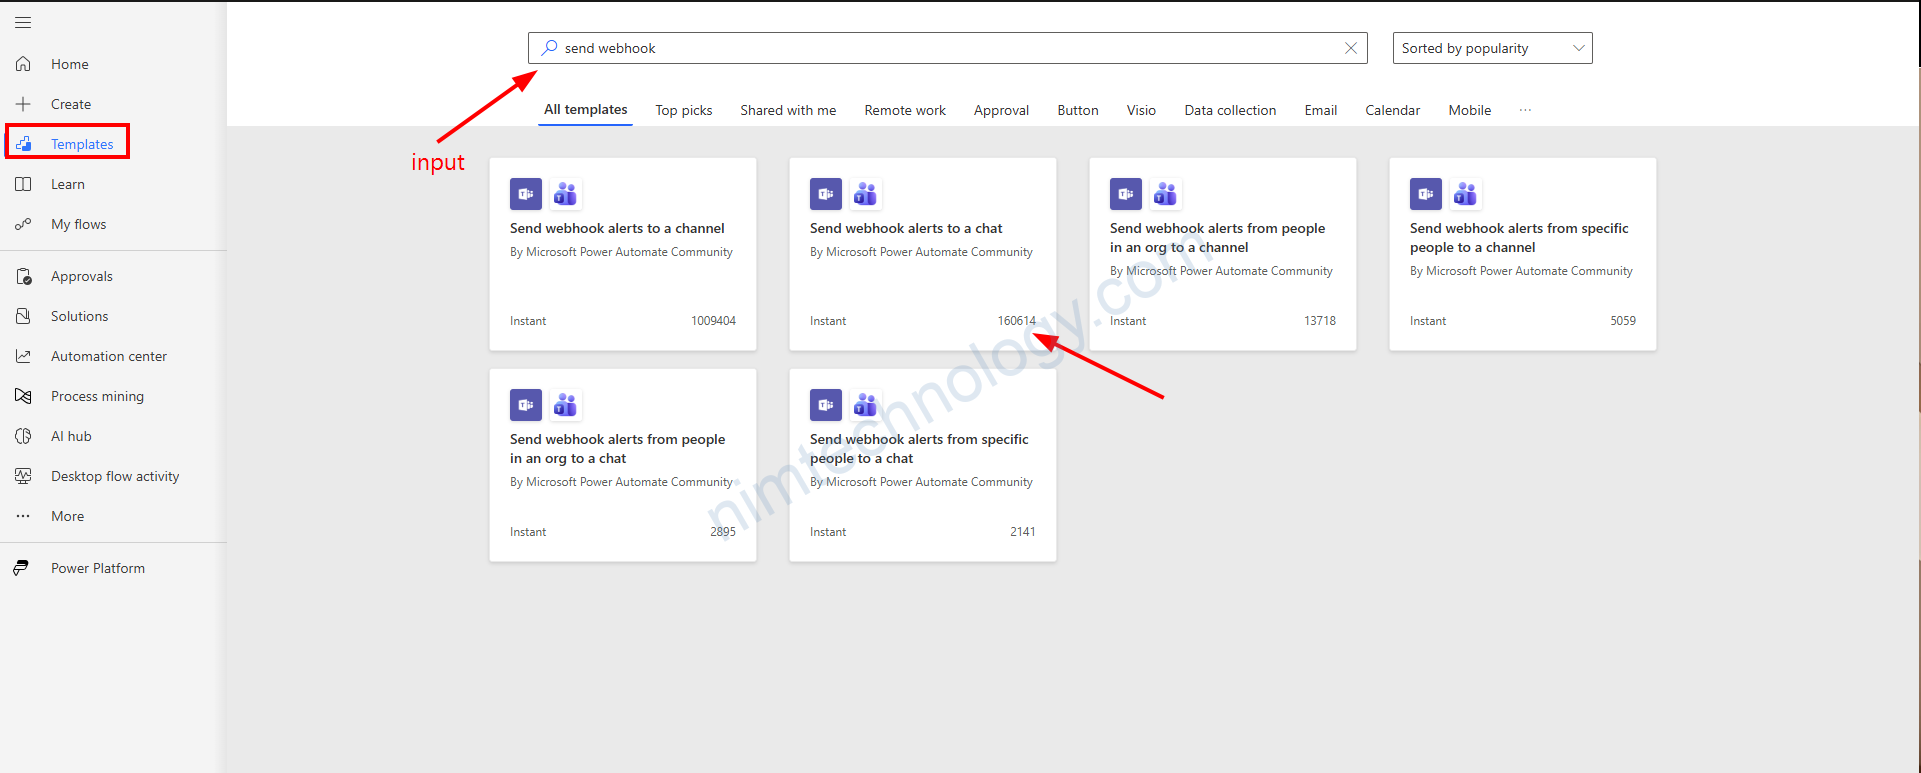Switch to the Top picks tab

coord(684,110)
